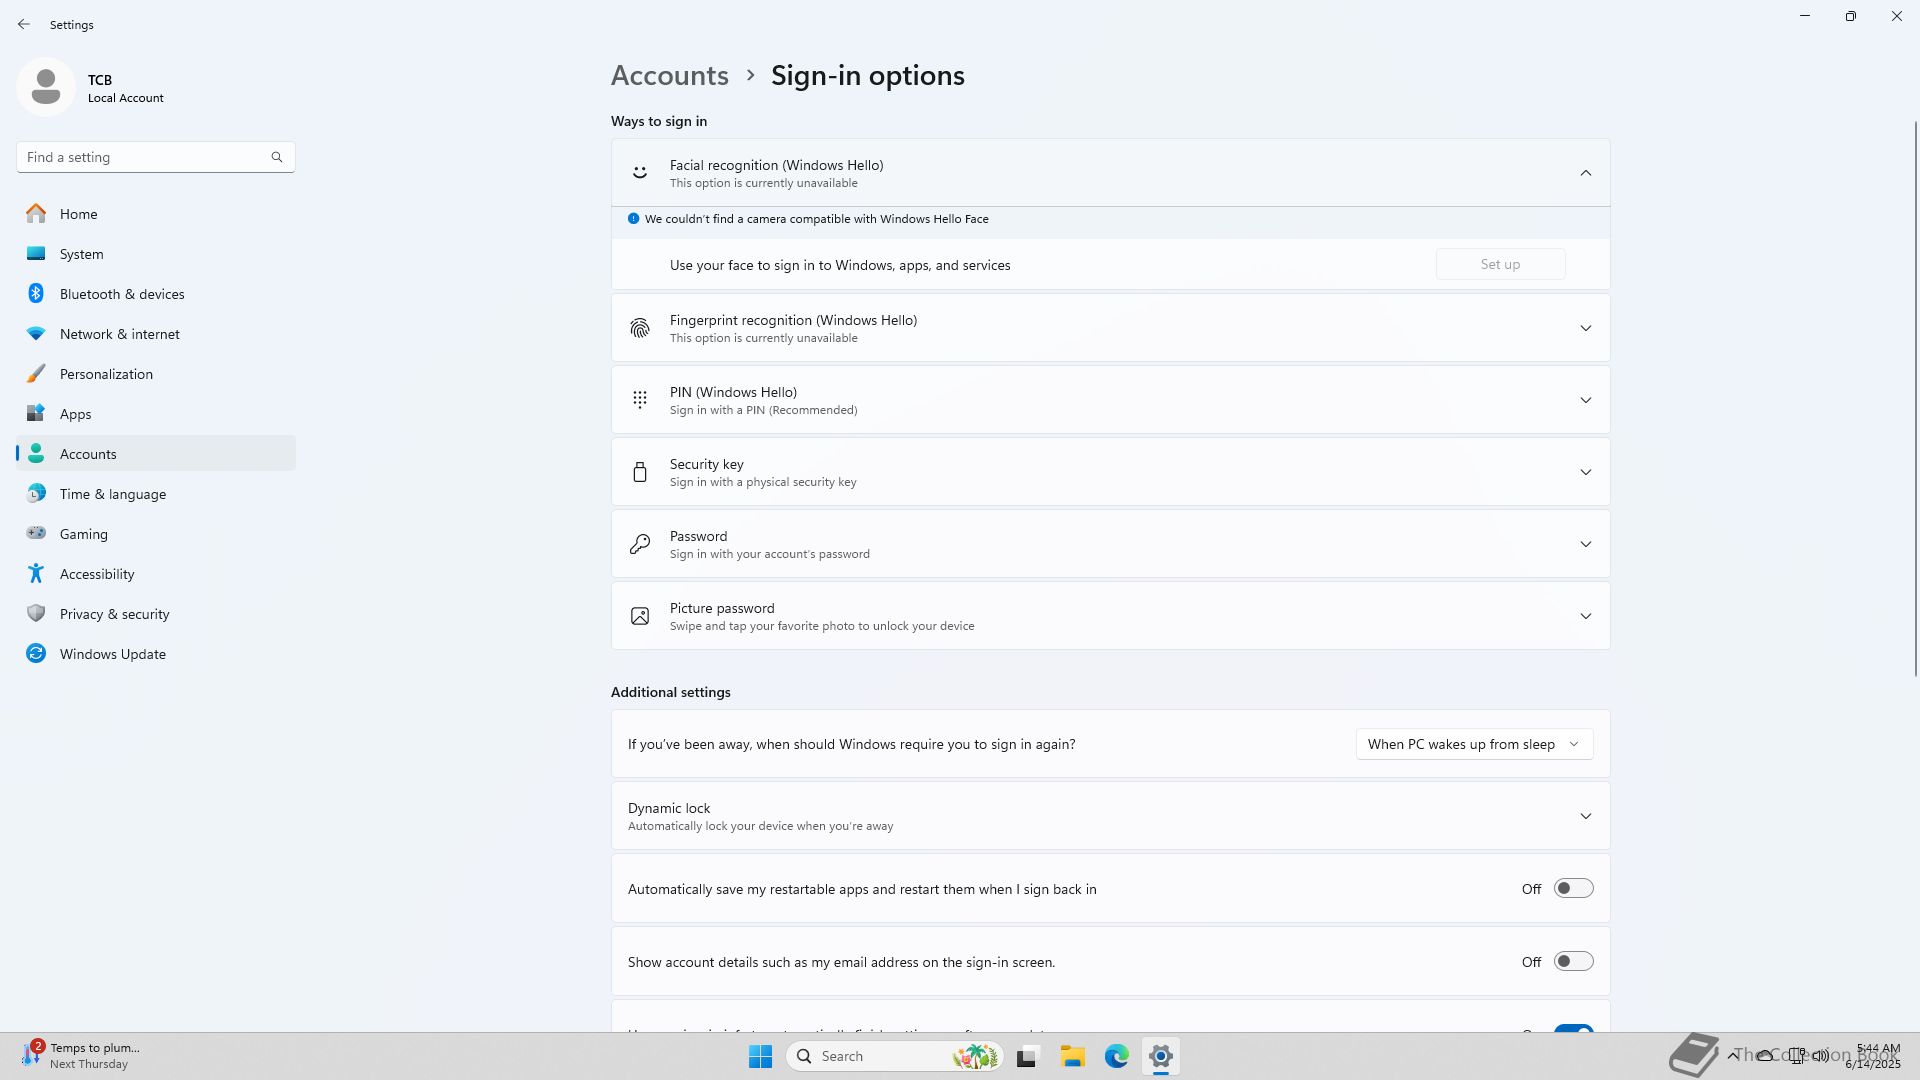1920x1080 pixels.
Task: Click the Accounts breadcrumb link
Action: pos(669,76)
